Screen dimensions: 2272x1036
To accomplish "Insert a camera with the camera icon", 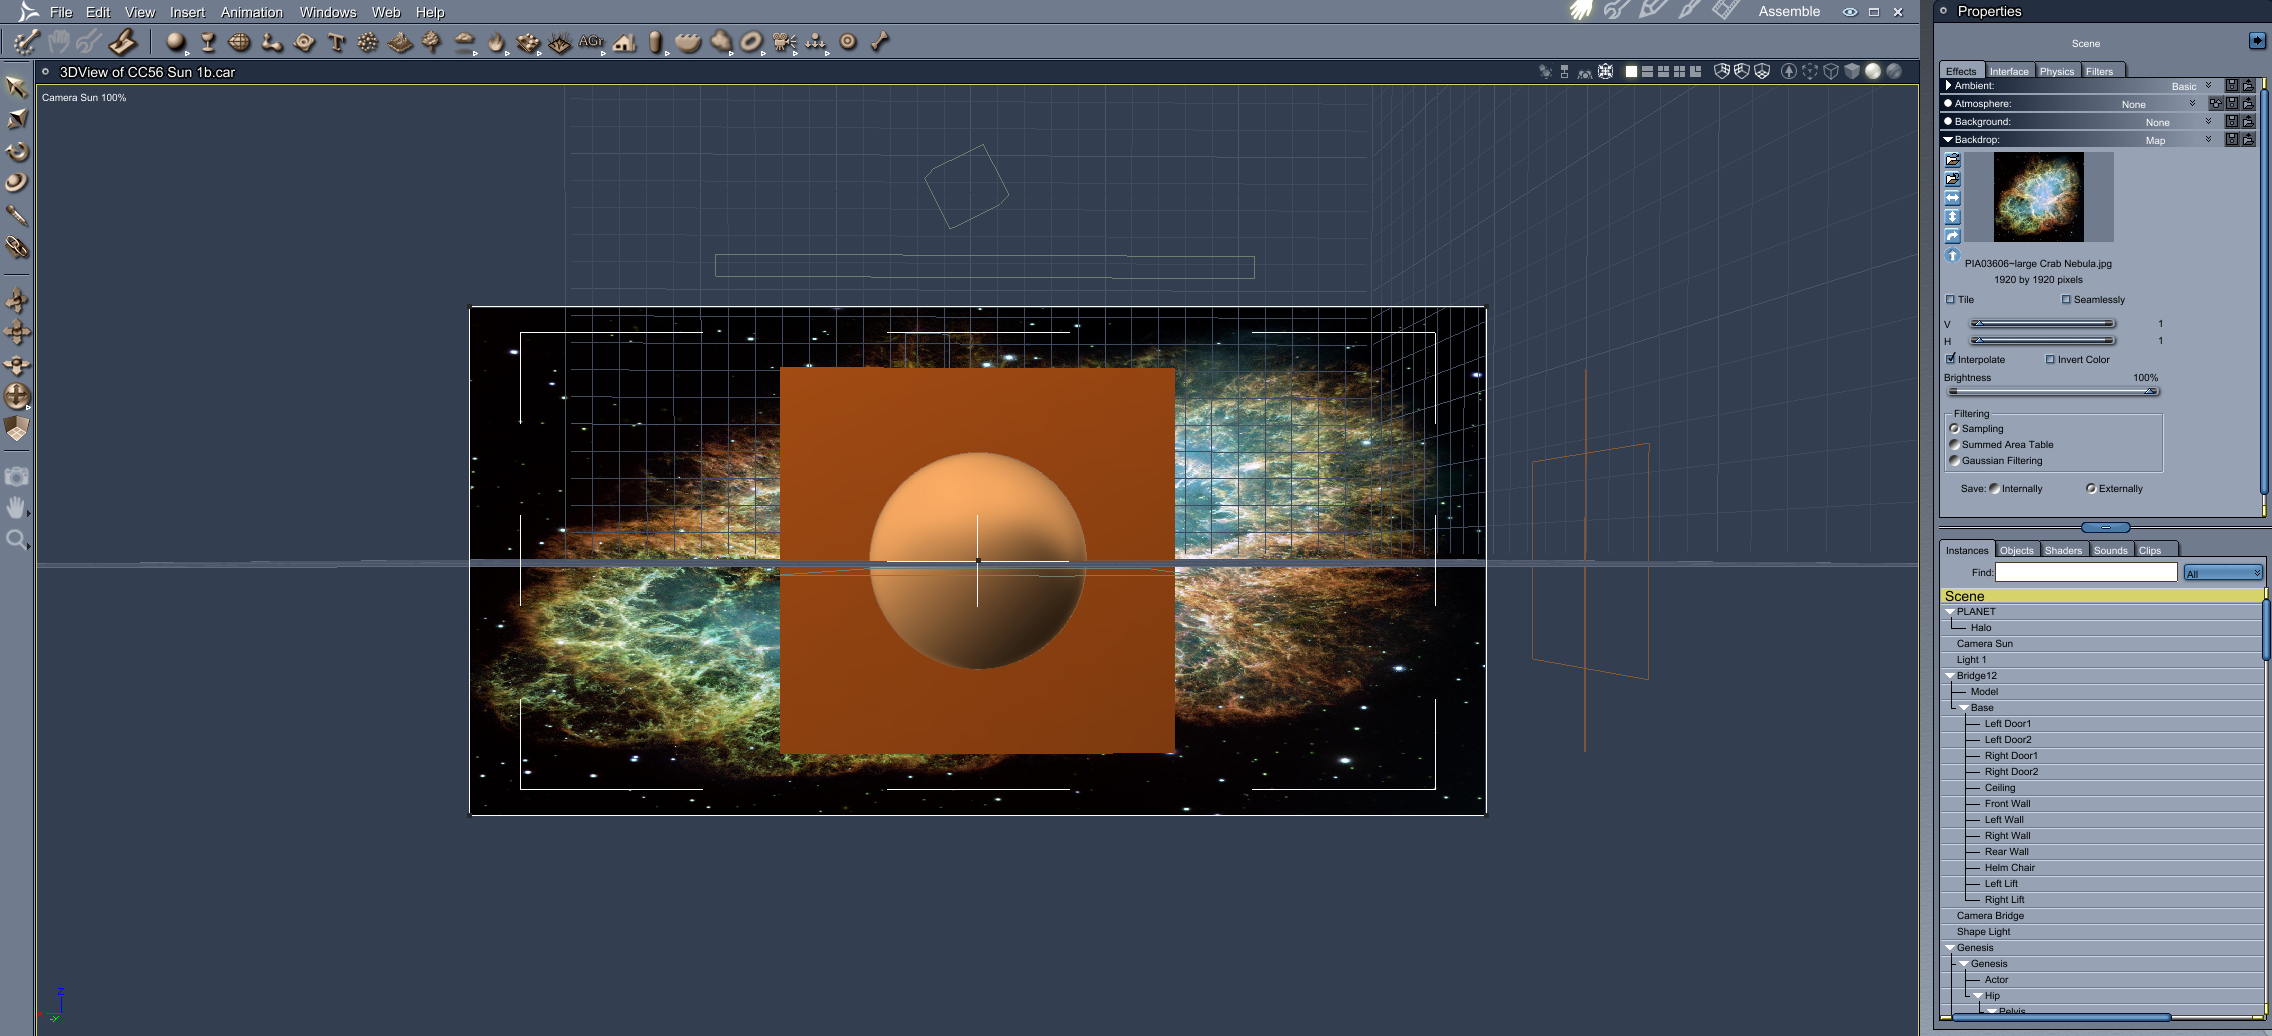I will tap(784, 42).
